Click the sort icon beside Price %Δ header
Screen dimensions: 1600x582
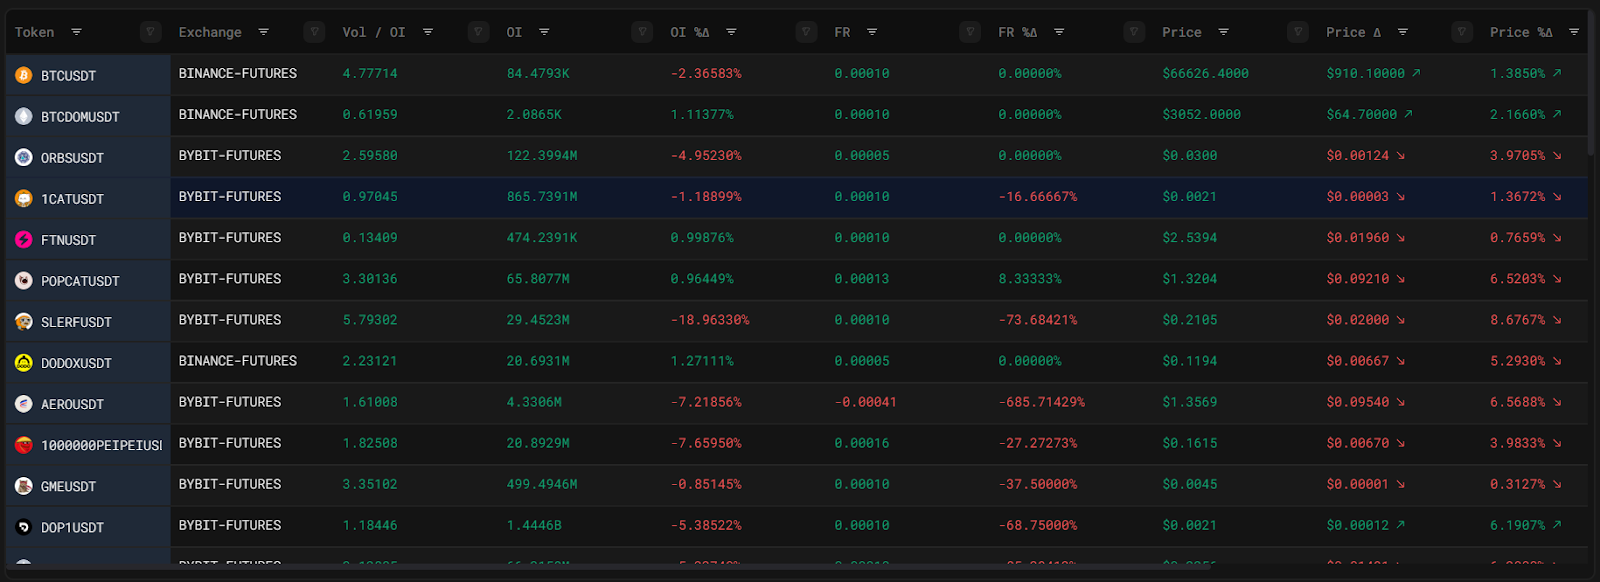coord(1574,32)
